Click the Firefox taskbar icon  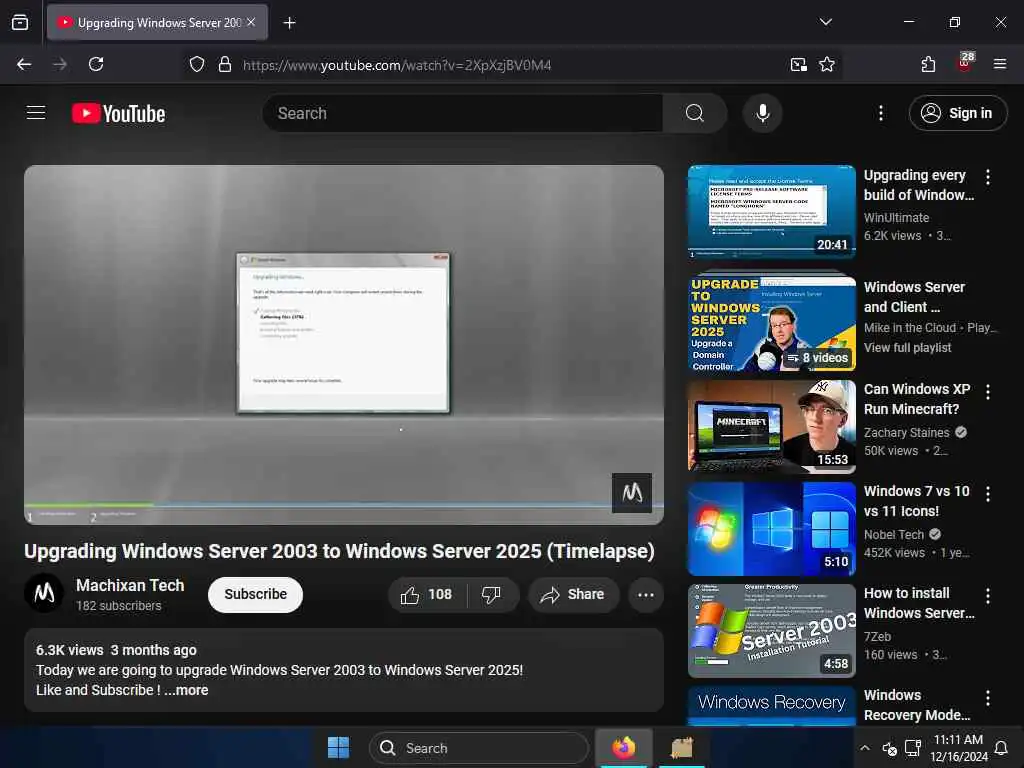624,747
